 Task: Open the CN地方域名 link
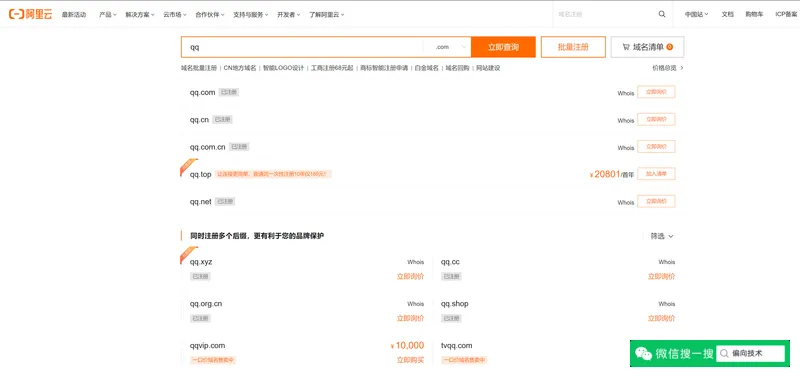tap(240, 68)
